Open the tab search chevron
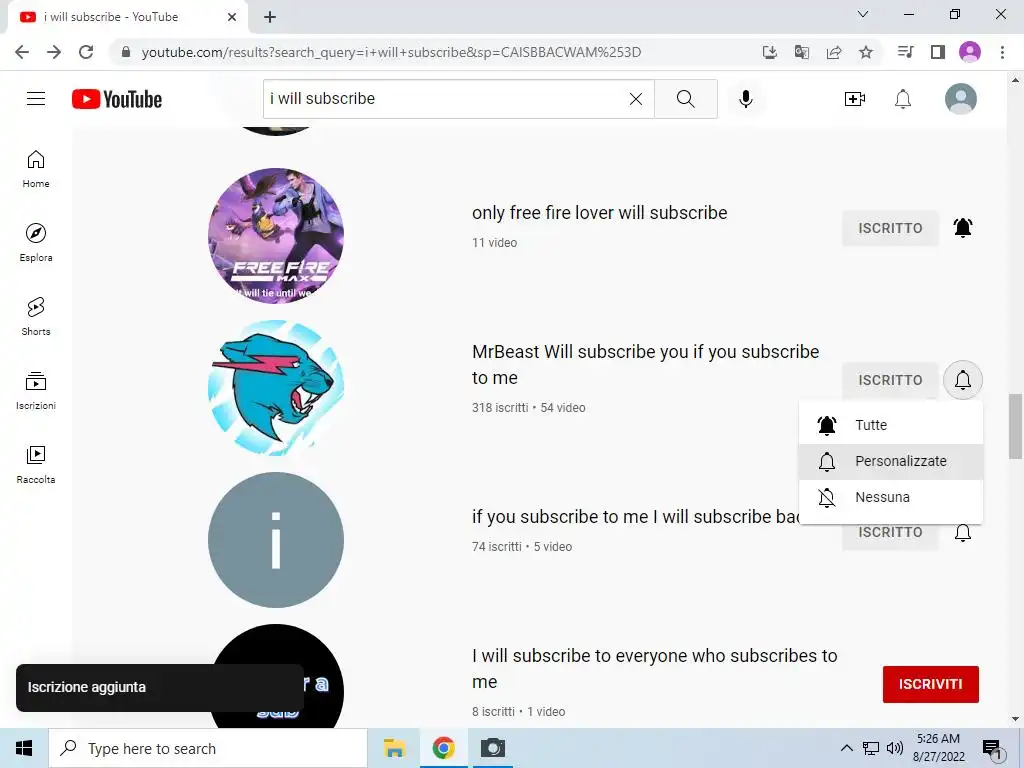1024x768 pixels. [x=863, y=14]
